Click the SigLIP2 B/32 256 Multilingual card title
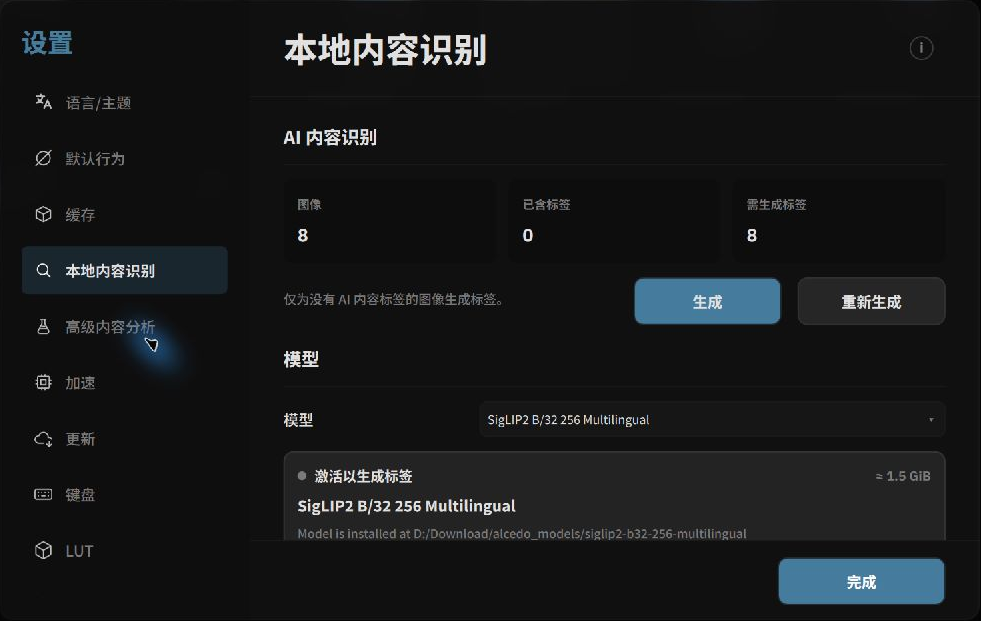 coord(406,505)
